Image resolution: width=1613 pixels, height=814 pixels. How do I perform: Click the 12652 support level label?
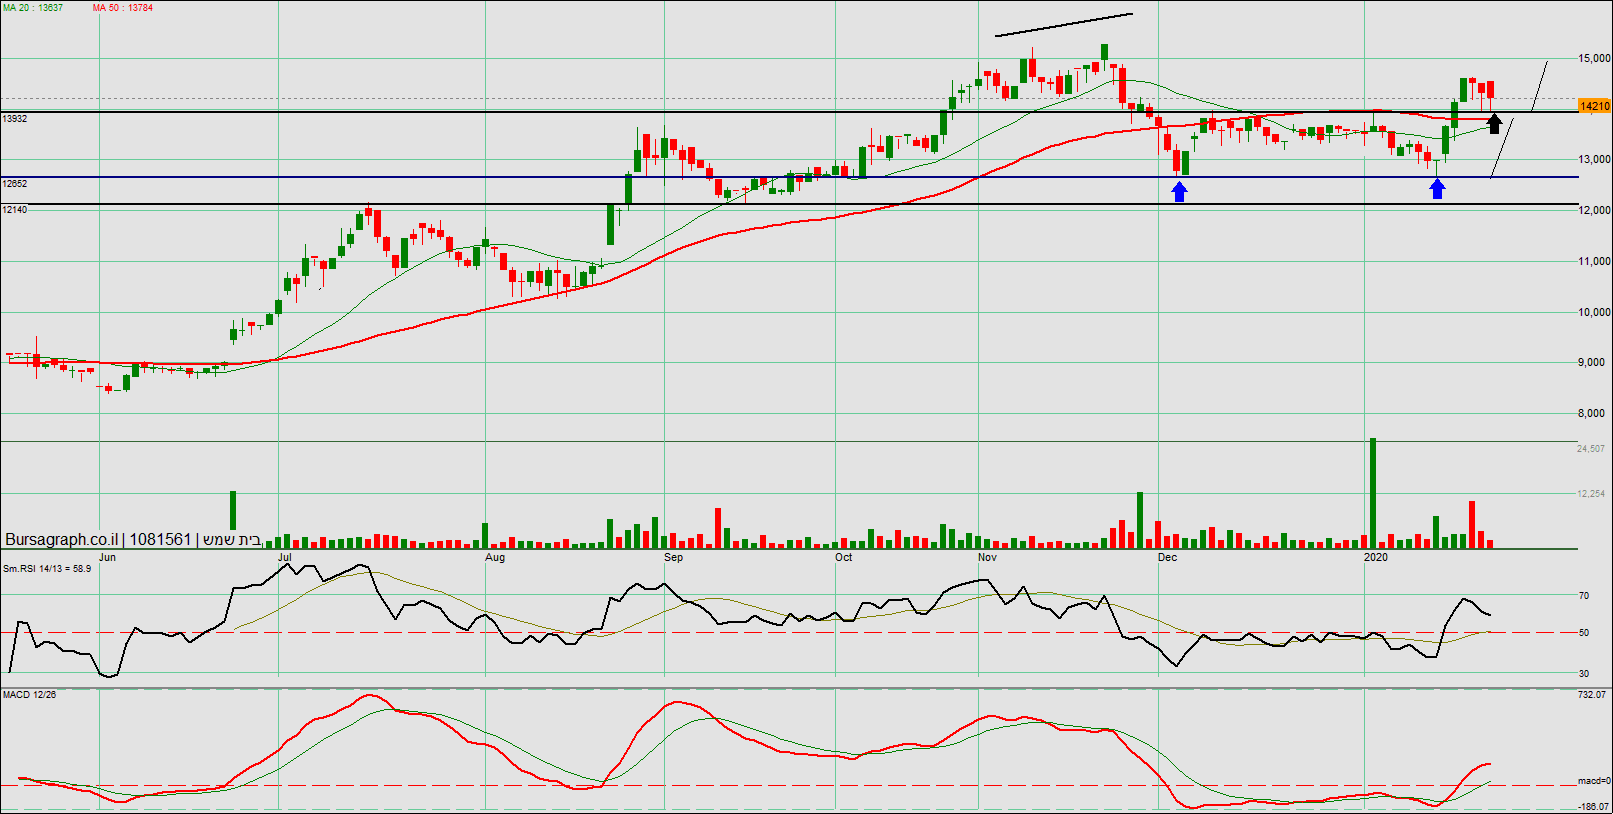click(x=15, y=184)
